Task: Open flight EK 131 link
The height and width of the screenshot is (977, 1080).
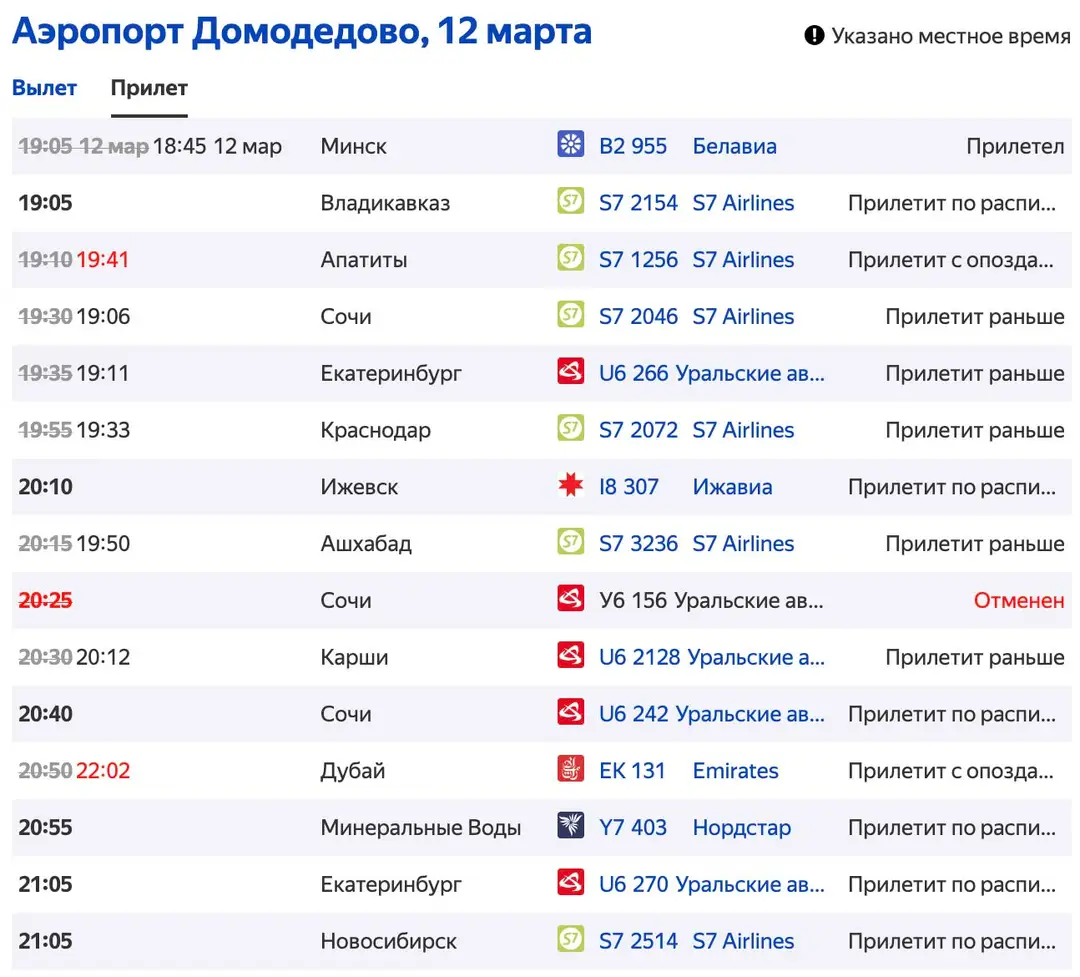Action: 632,770
